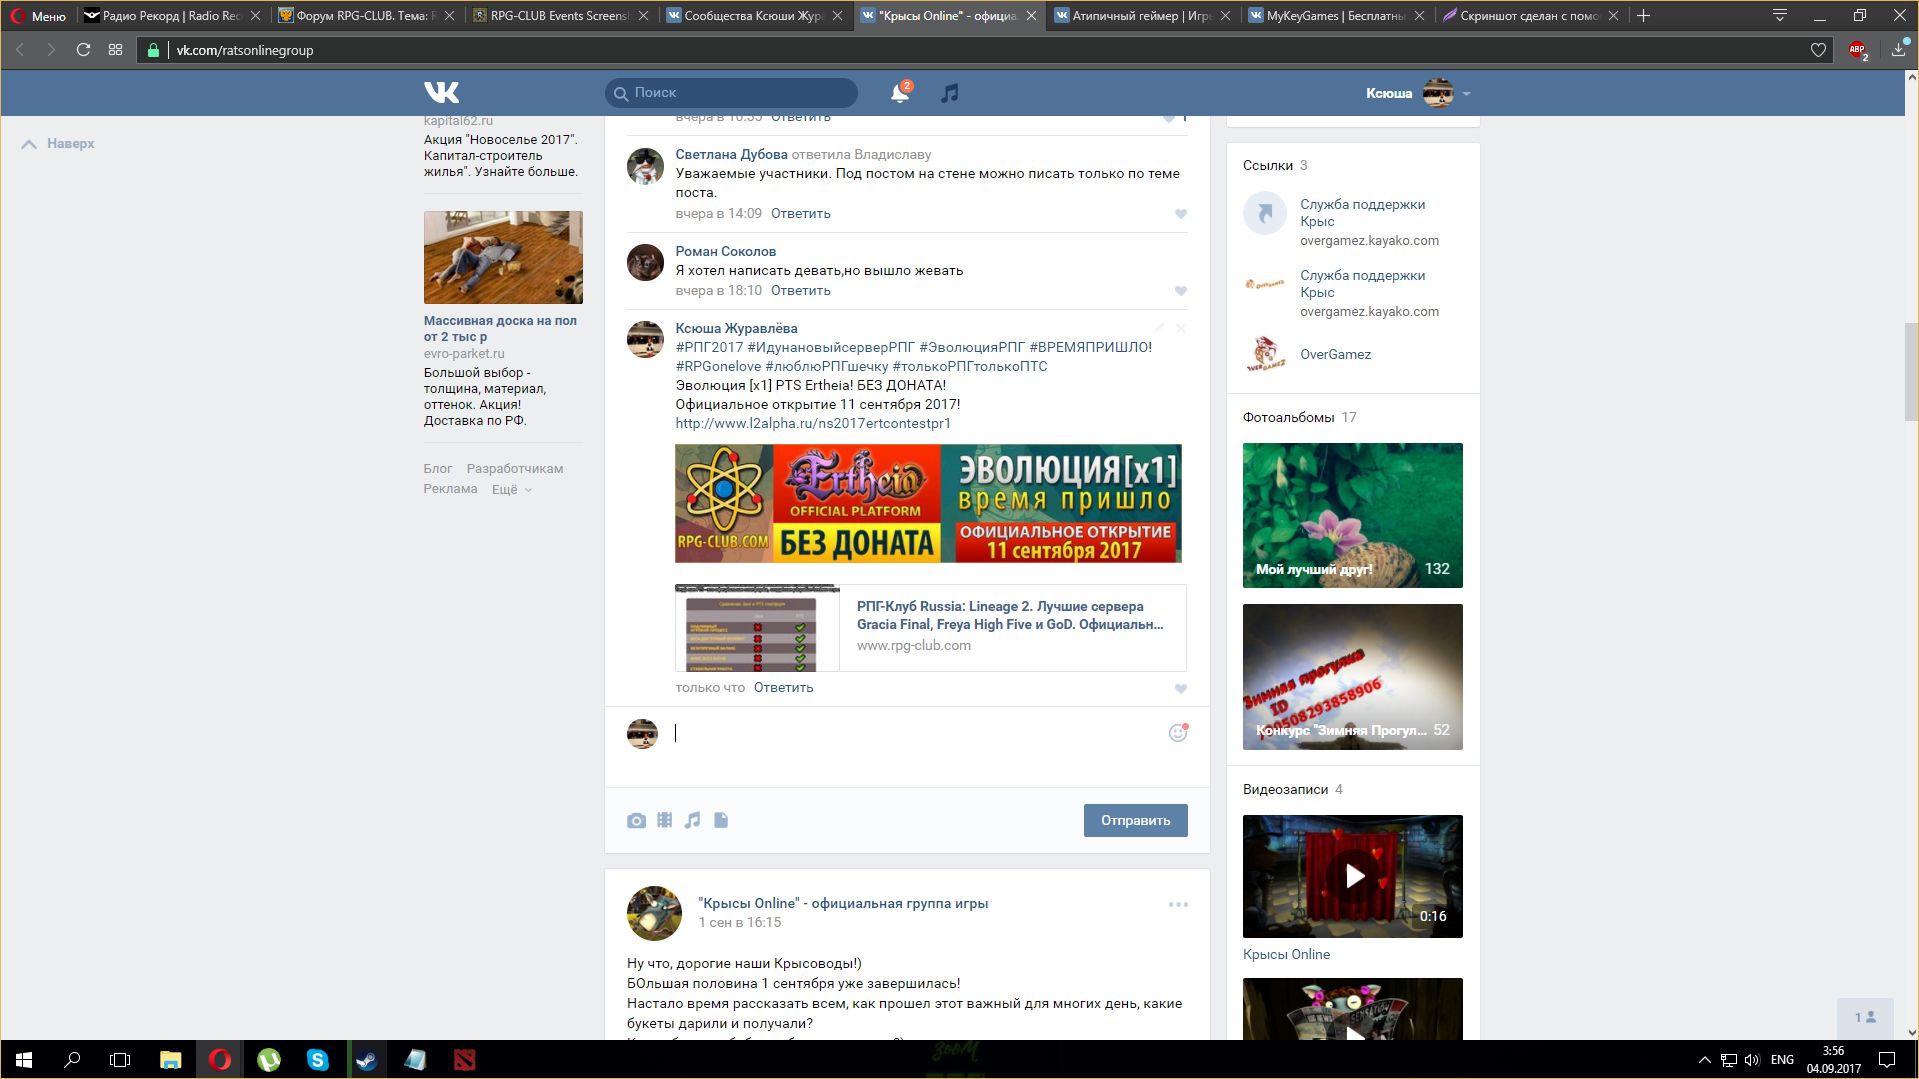Open the Фотоальбомы section header
Viewport: 1919px width, 1079px height.
pyautogui.click(x=1288, y=418)
